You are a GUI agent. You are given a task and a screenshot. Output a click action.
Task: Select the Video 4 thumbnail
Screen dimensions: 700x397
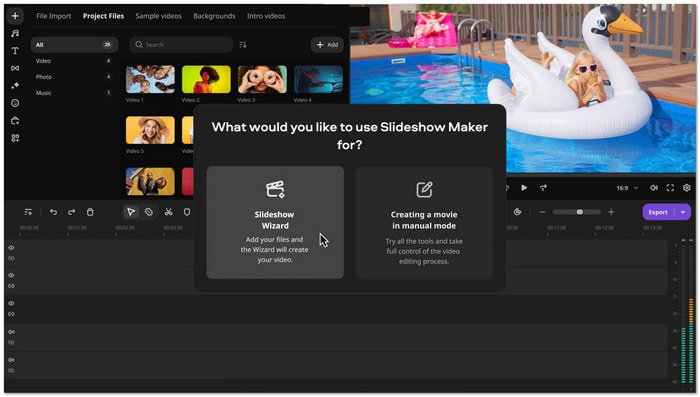click(318, 79)
